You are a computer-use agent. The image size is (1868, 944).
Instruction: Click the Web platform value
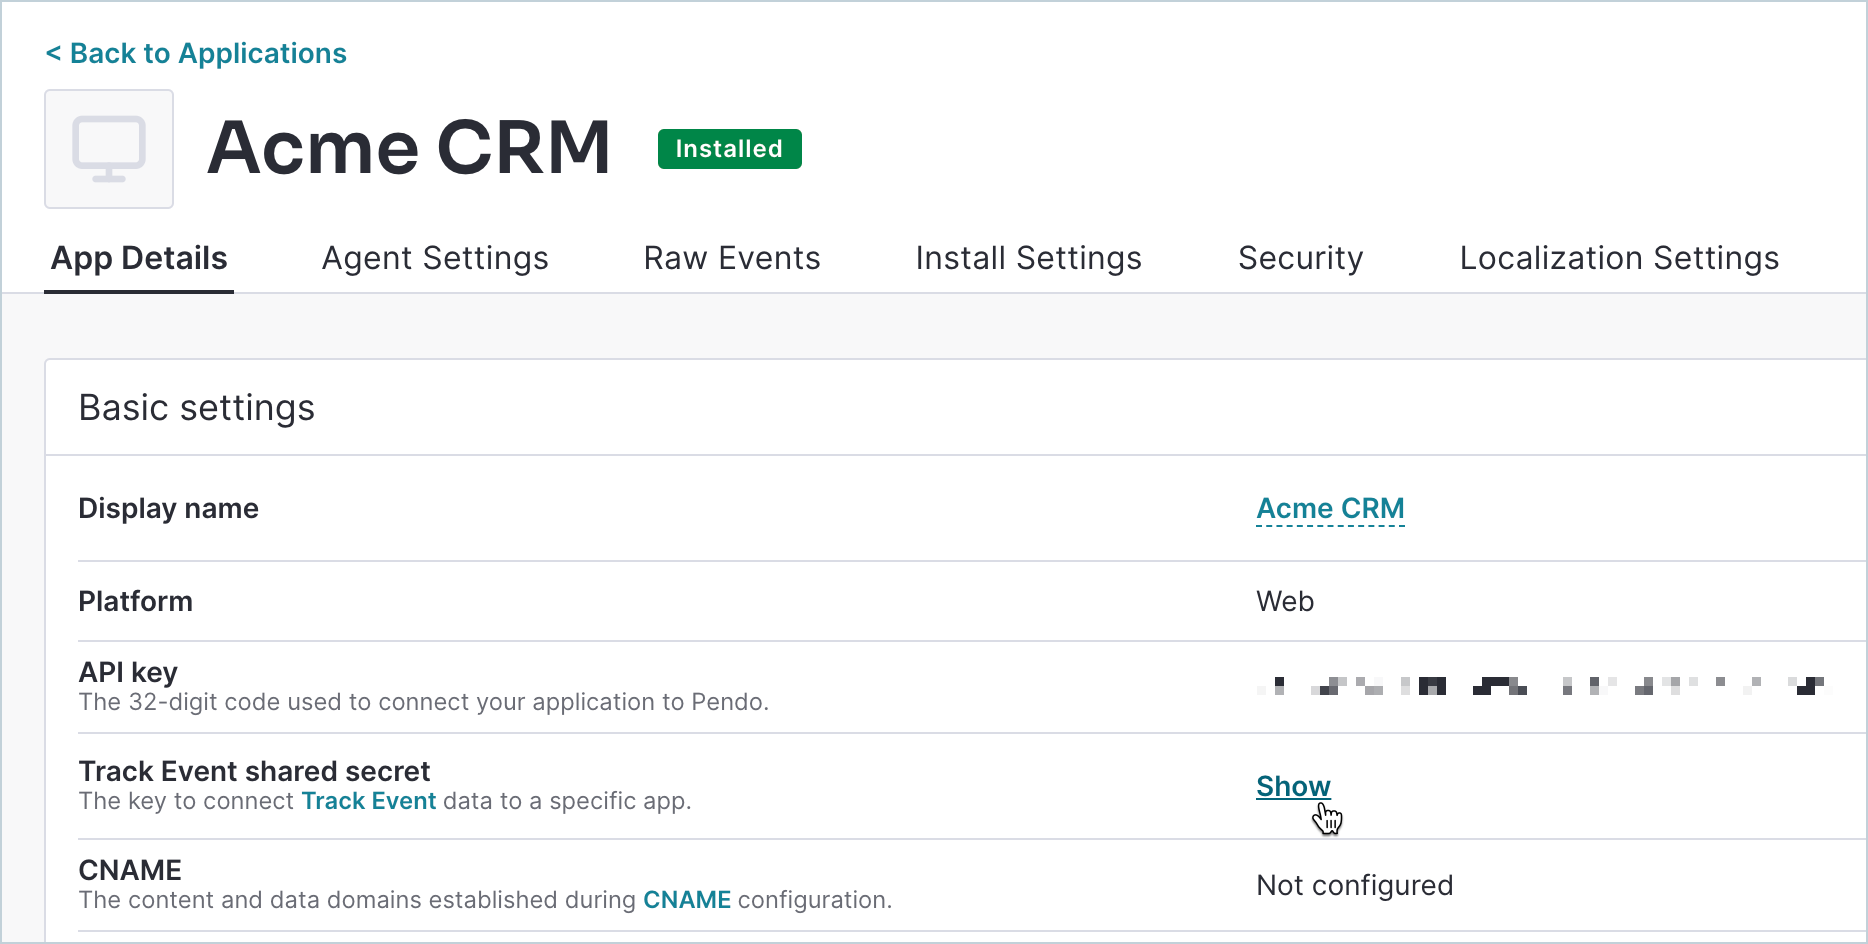tap(1285, 602)
